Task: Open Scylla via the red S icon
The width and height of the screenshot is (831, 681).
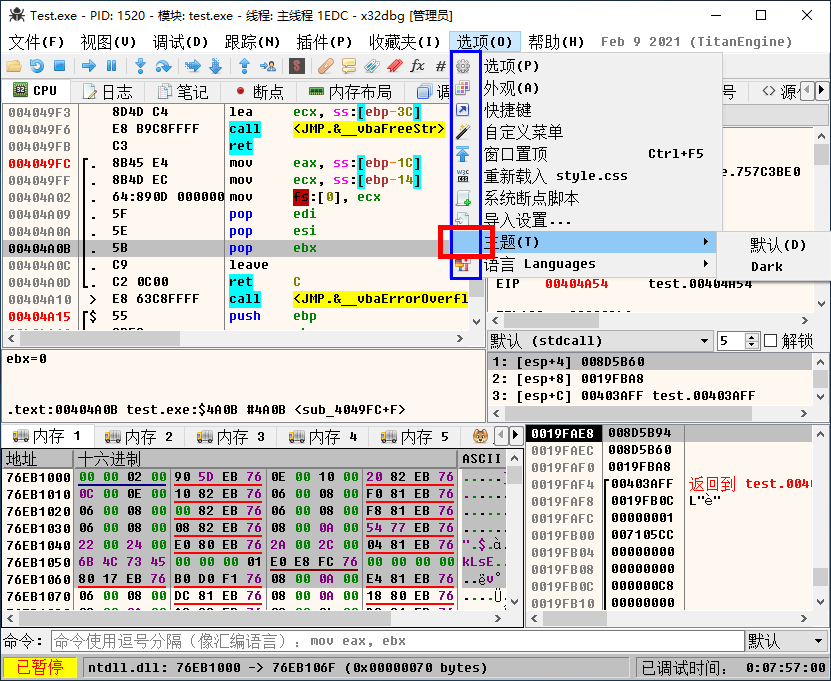Action: 297,66
